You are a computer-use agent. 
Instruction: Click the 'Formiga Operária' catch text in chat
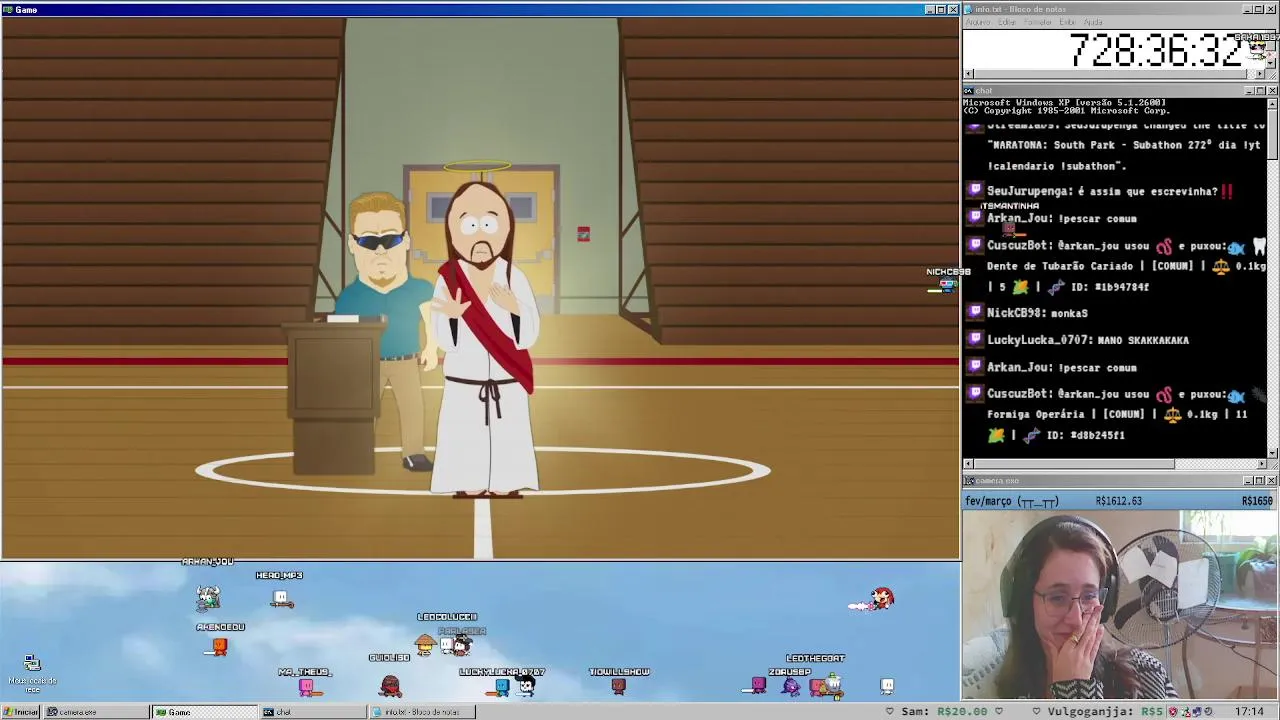(1036, 414)
